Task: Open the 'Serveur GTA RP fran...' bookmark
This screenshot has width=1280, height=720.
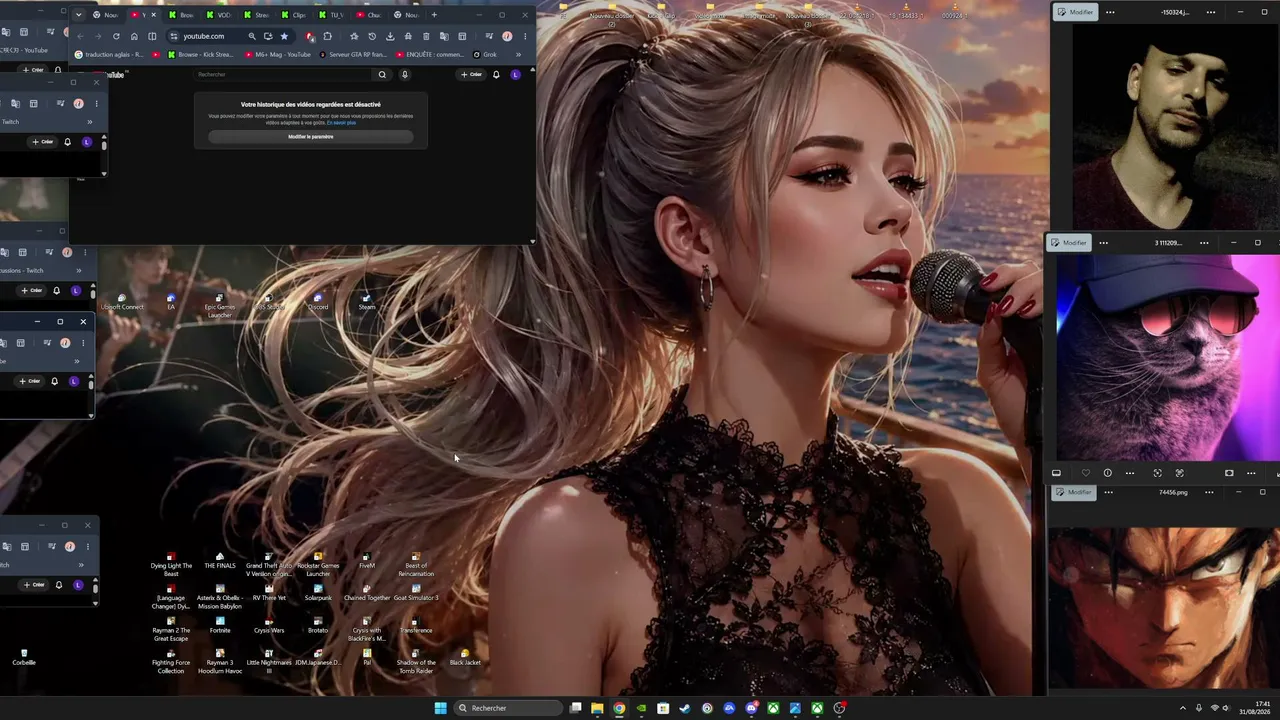Action: tap(353, 54)
